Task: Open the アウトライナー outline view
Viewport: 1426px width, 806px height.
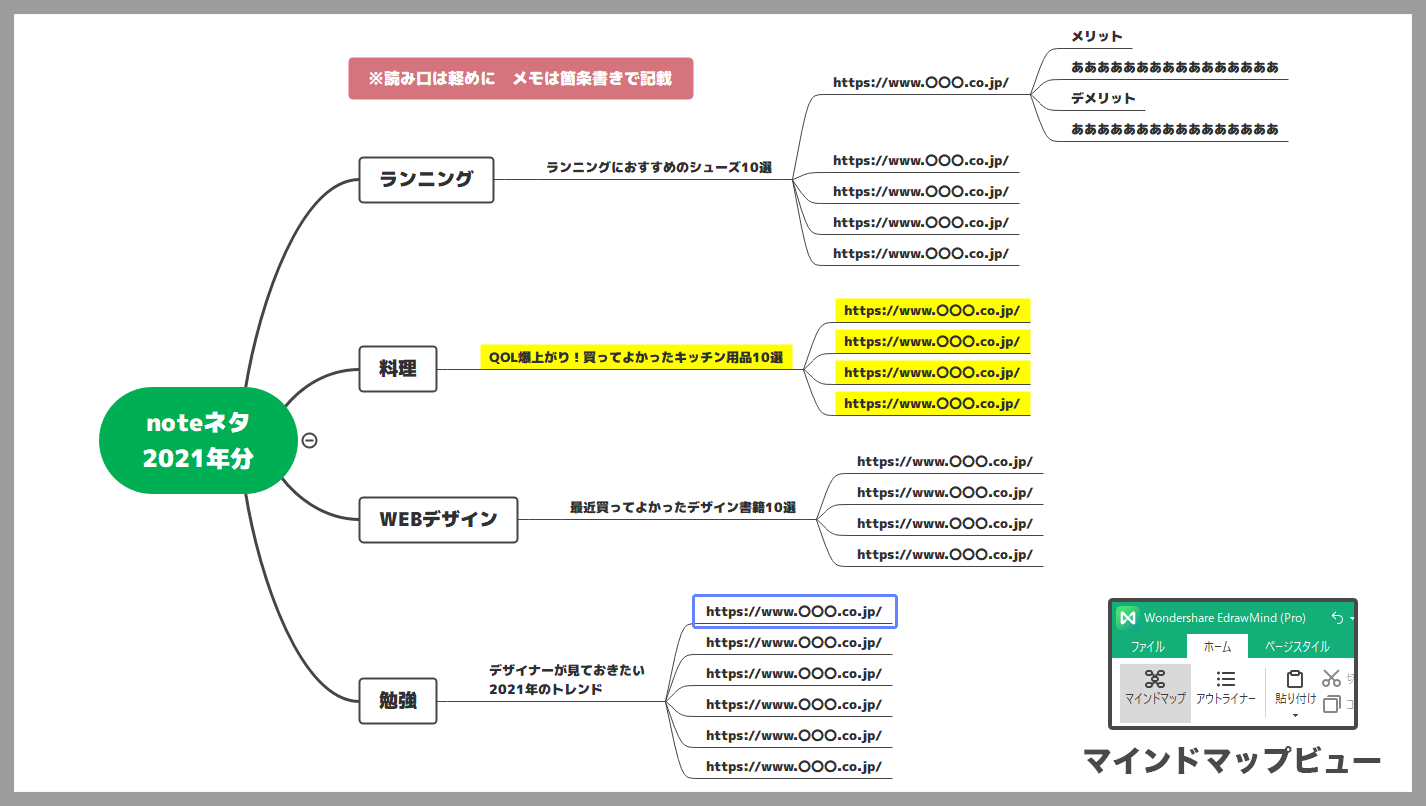Action: pyautogui.click(x=1225, y=688)
